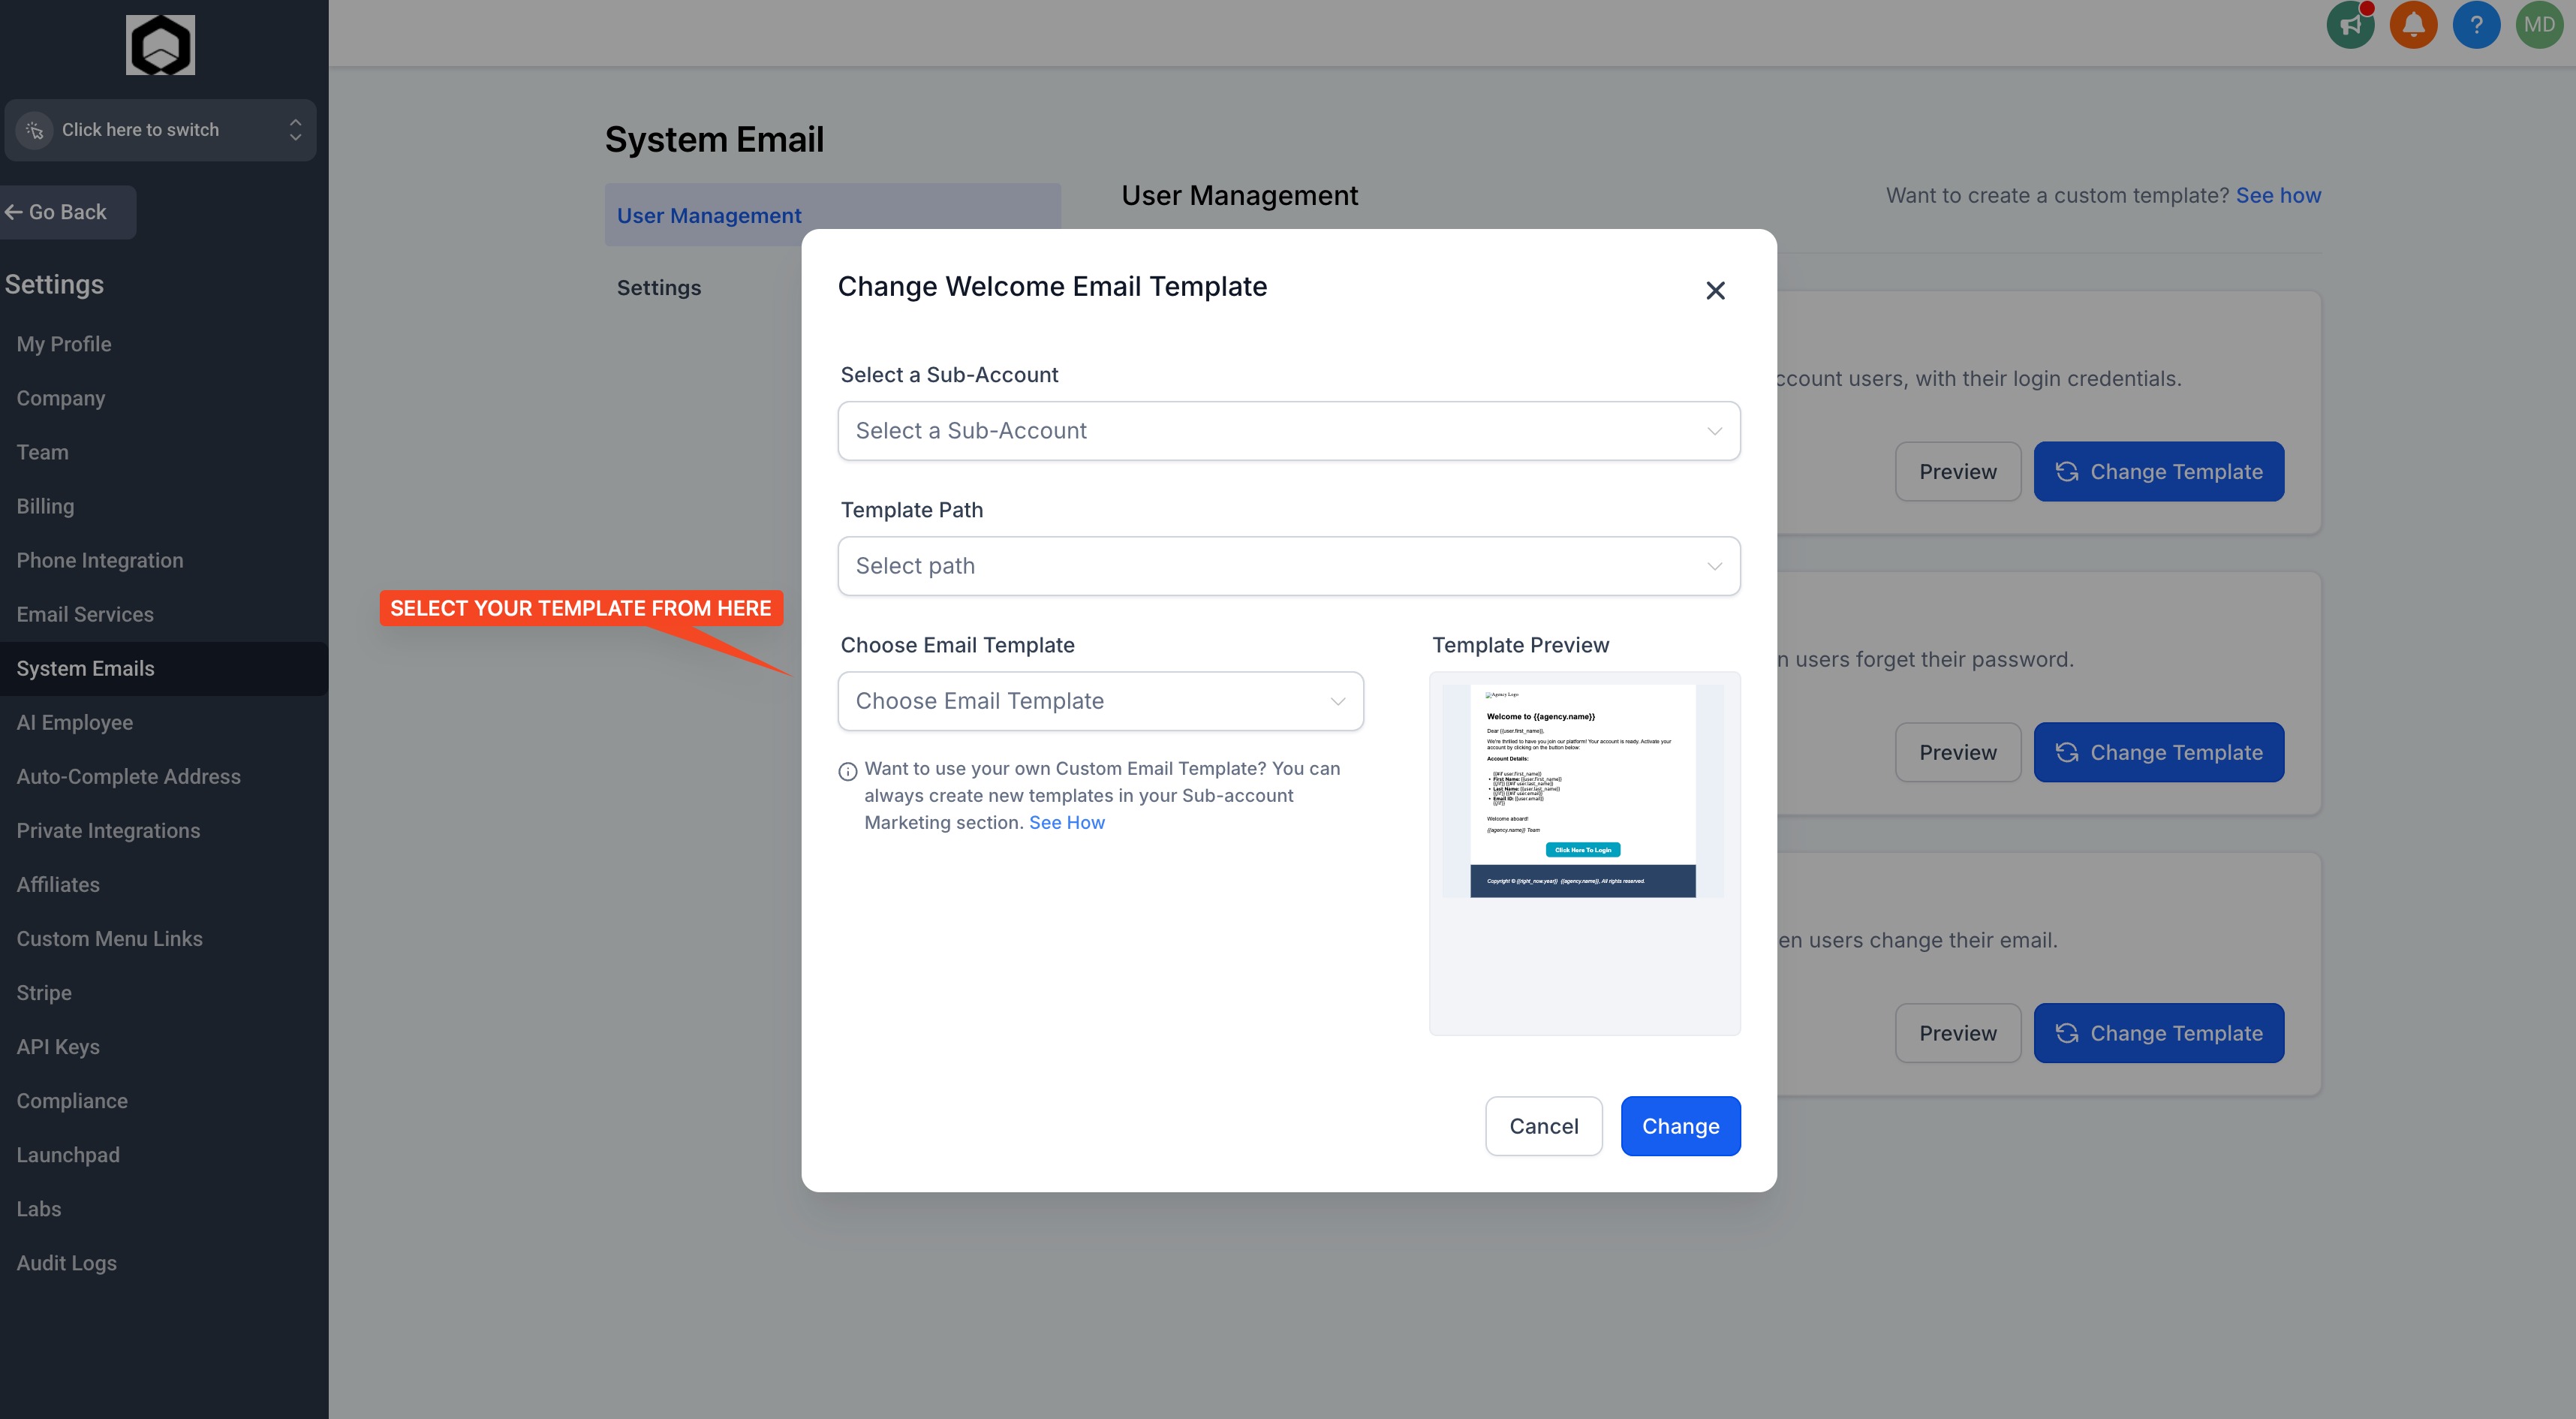This screenshot has height=1419, width=2576.
Task: Open the Settings tab under System Email
Action: coord(658,288)
